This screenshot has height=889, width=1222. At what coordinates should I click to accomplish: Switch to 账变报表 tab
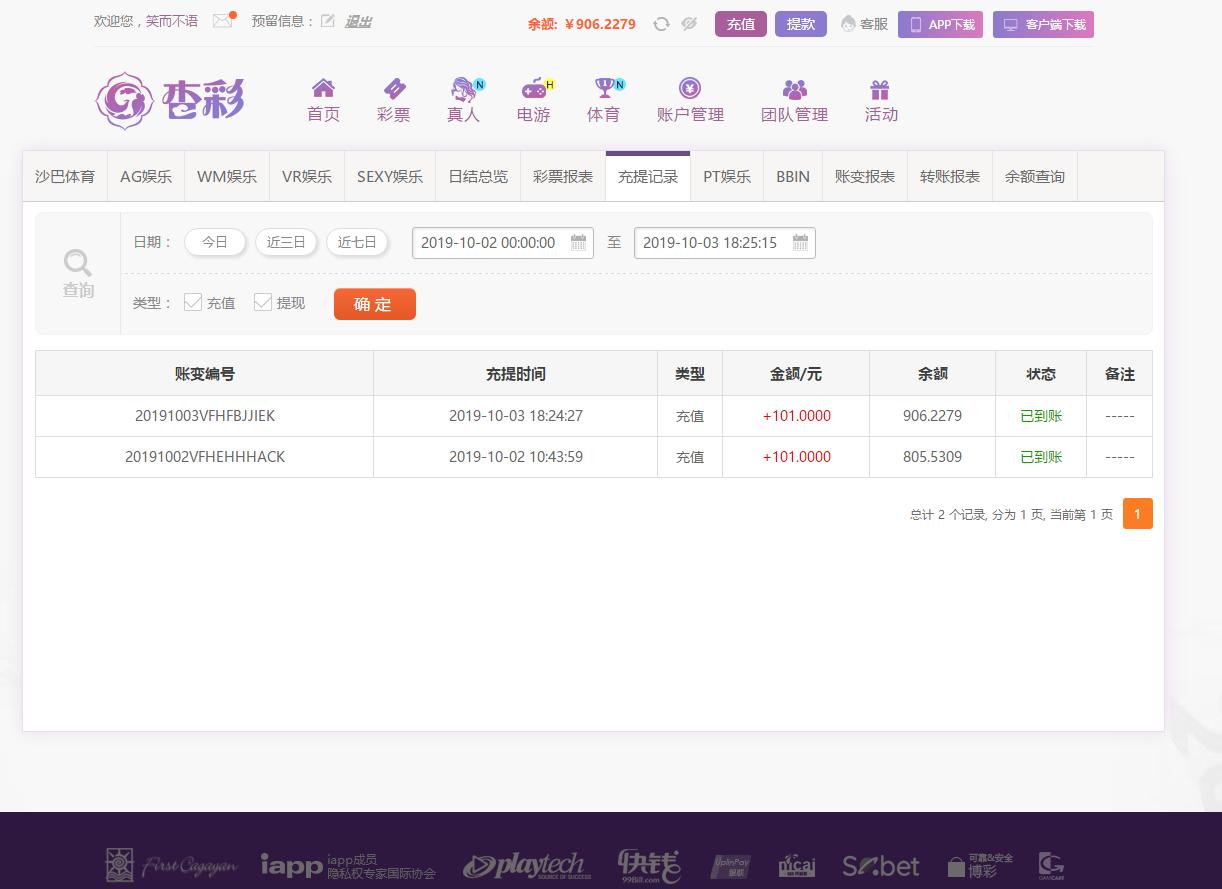(865, 177)
